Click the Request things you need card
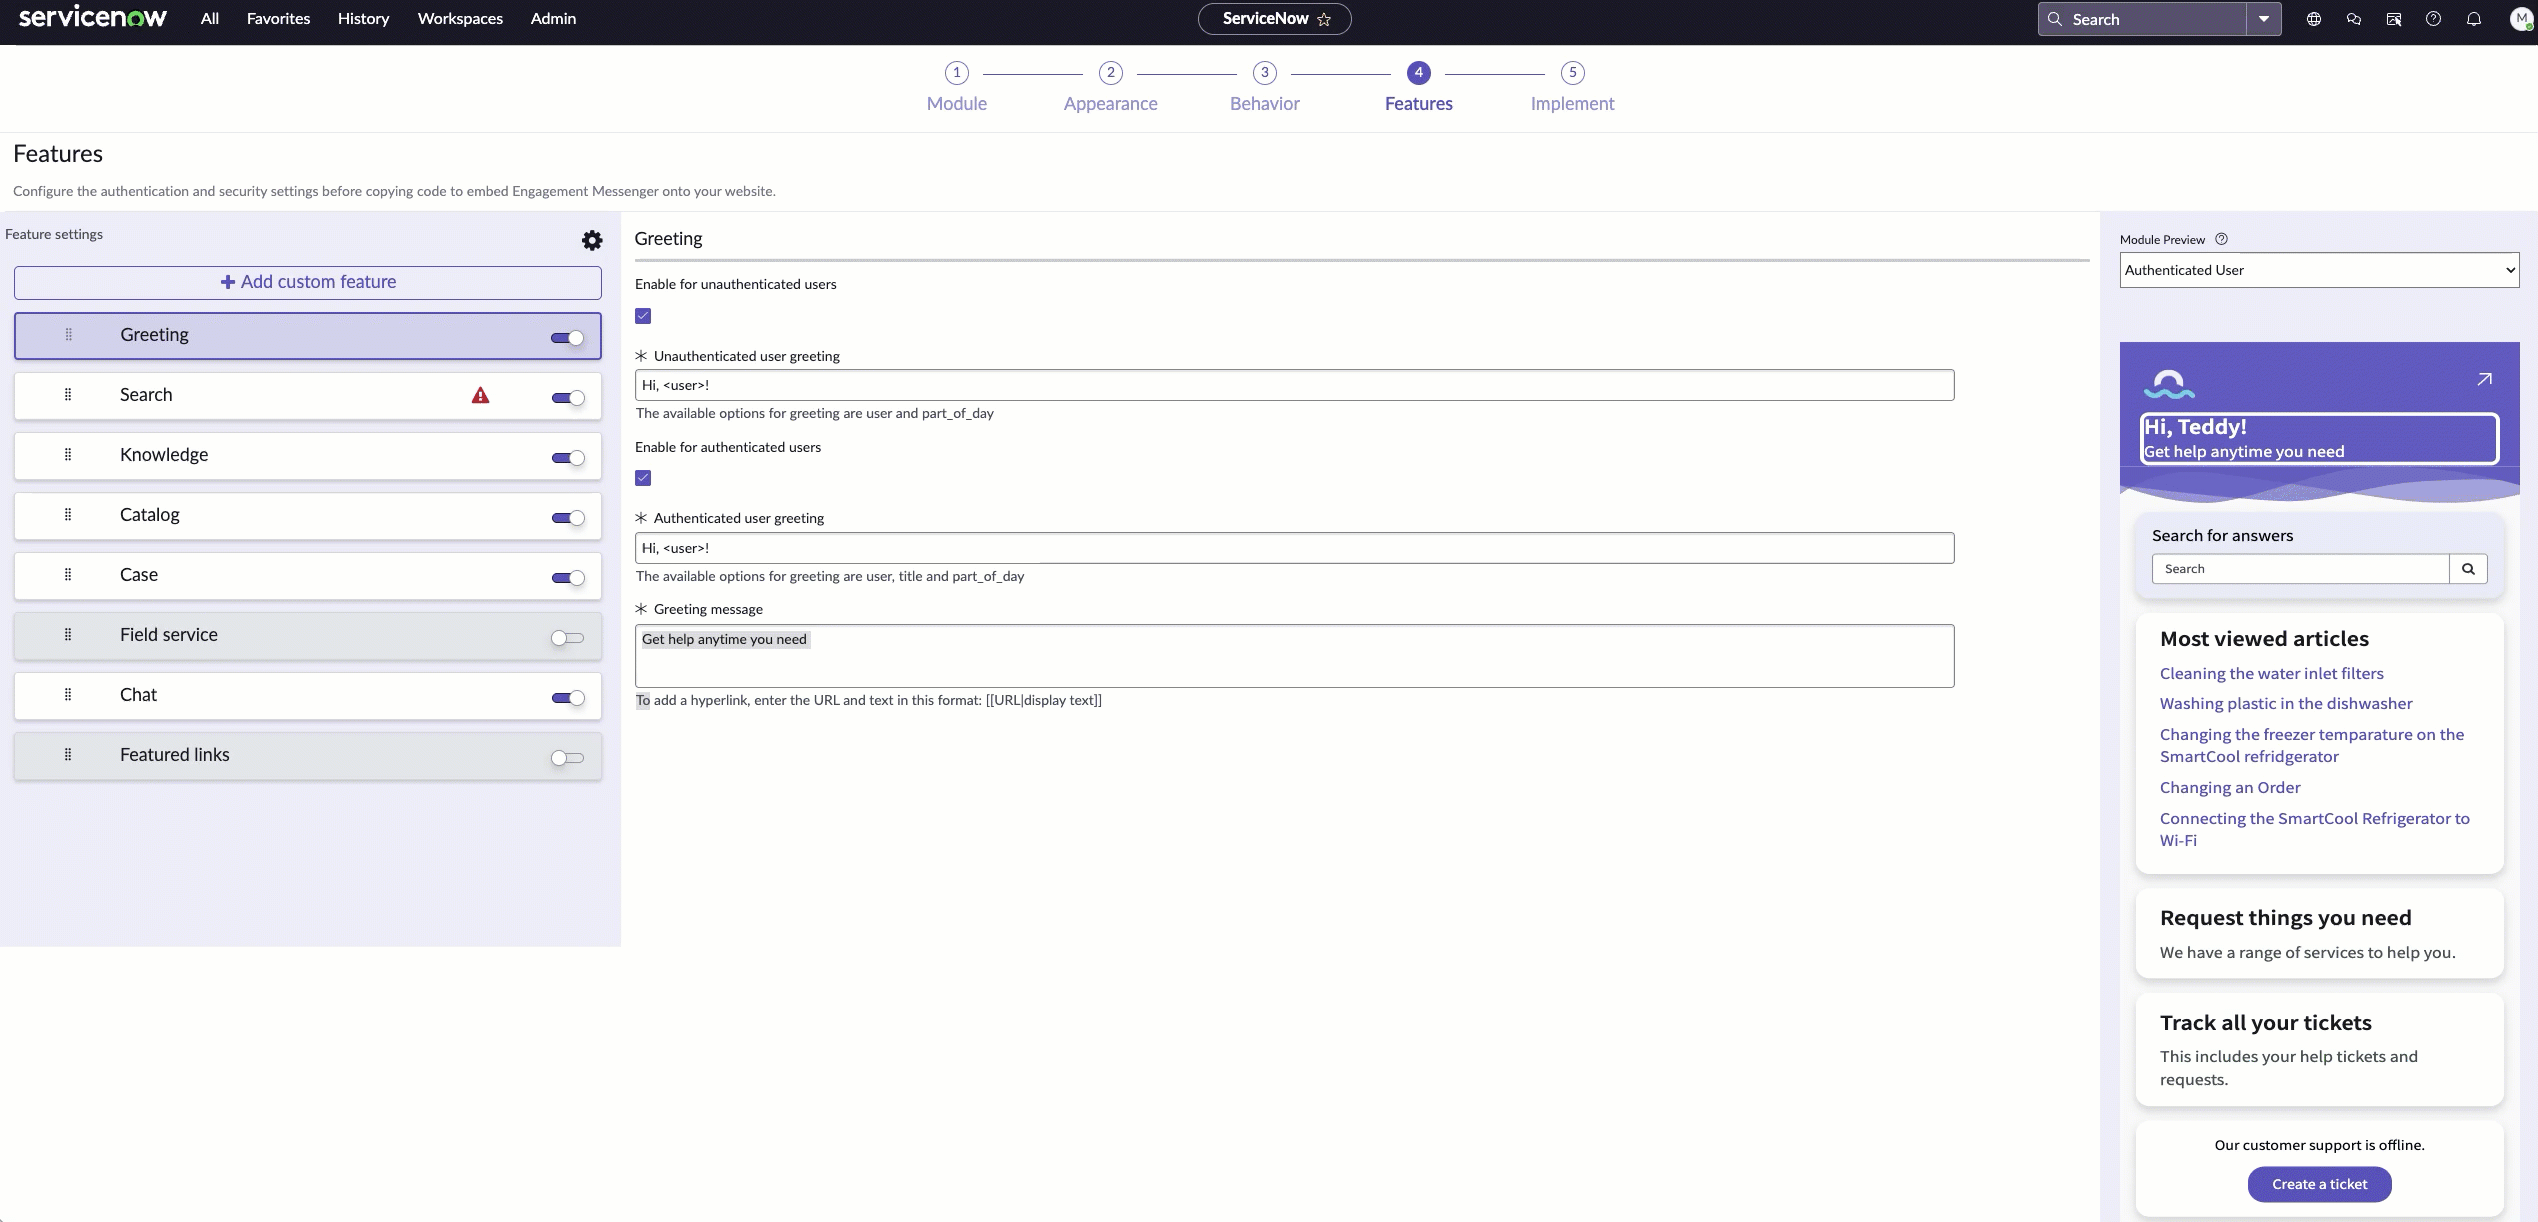This screenshot has height=1222, width=2538. pos(2319,934)
